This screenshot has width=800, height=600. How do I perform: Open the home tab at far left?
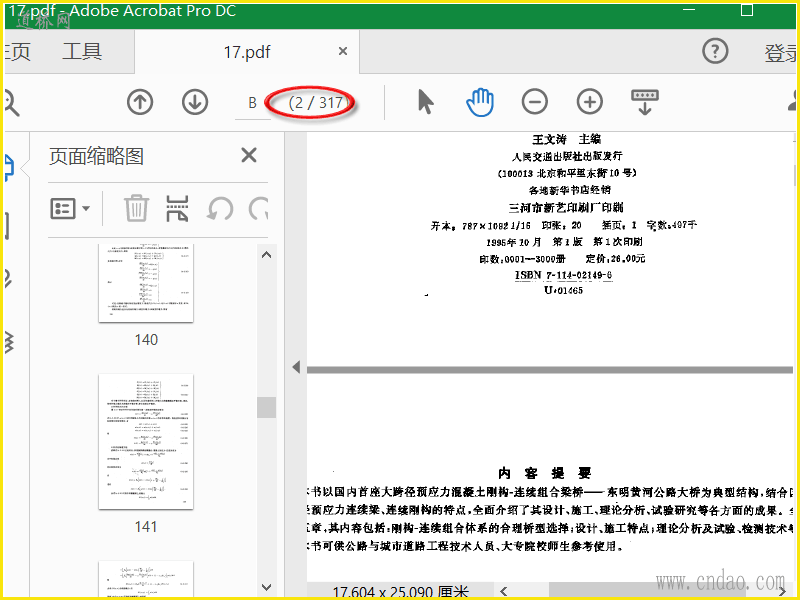18,52
